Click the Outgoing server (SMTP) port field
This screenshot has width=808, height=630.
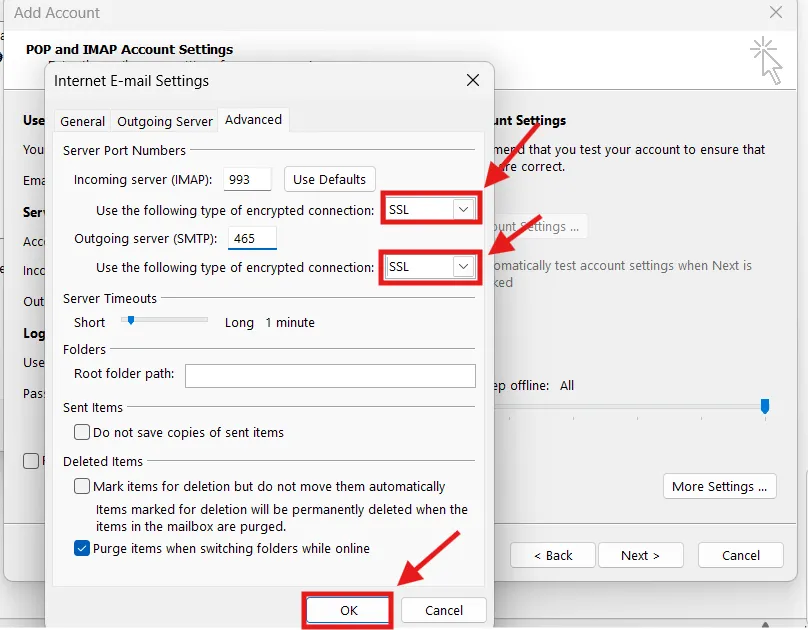pyautogui.click(x=252, y=239)
